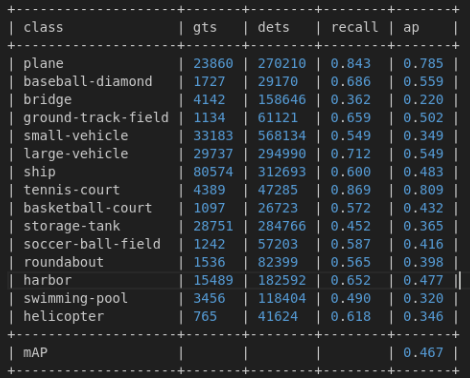Click bridge dets value 158646

tap(282, 100)
